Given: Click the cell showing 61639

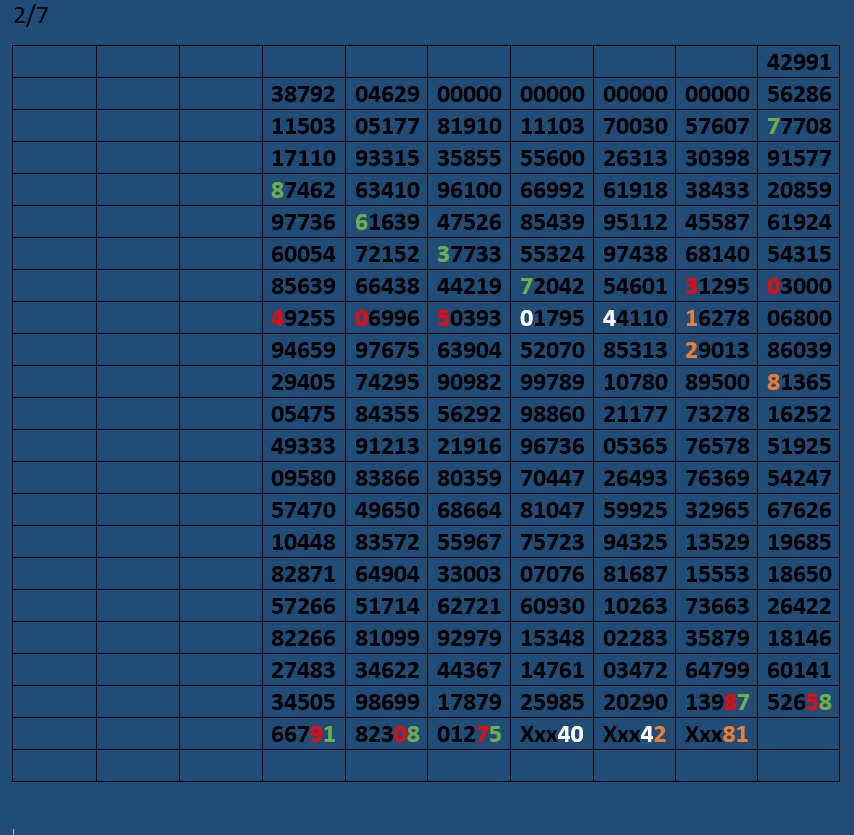Looking at the screenshot, I should [386, 222].
